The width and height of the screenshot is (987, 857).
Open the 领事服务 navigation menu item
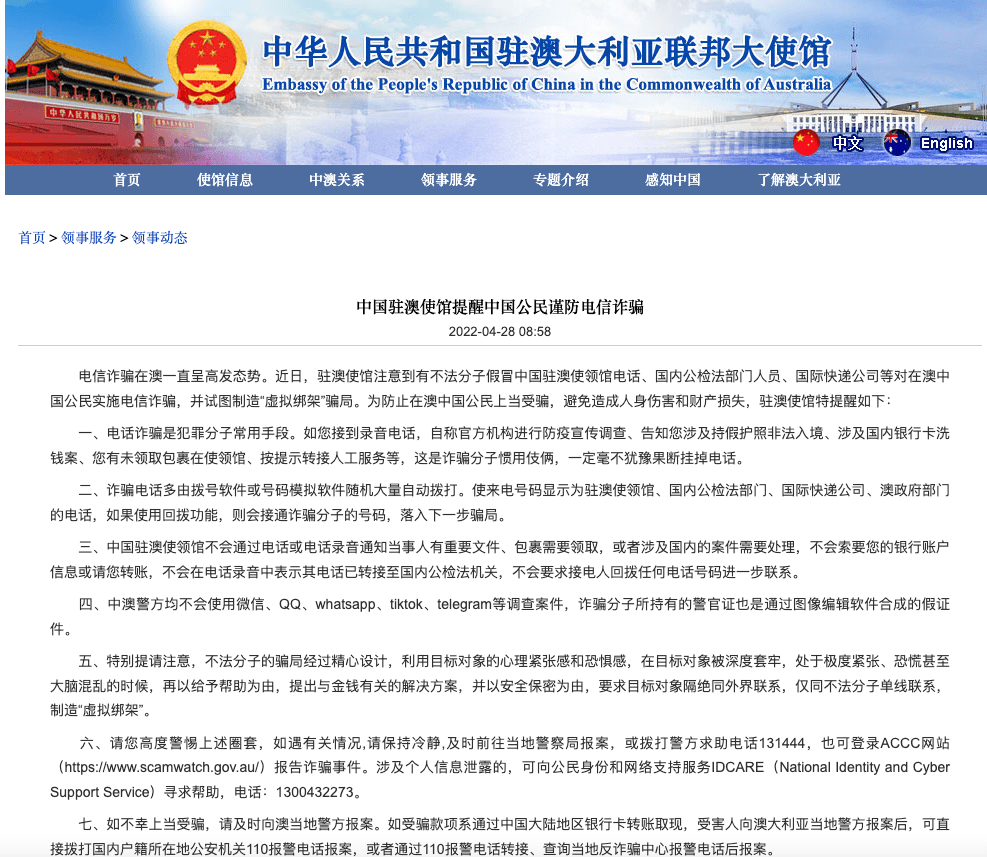(x=449, y=180)
